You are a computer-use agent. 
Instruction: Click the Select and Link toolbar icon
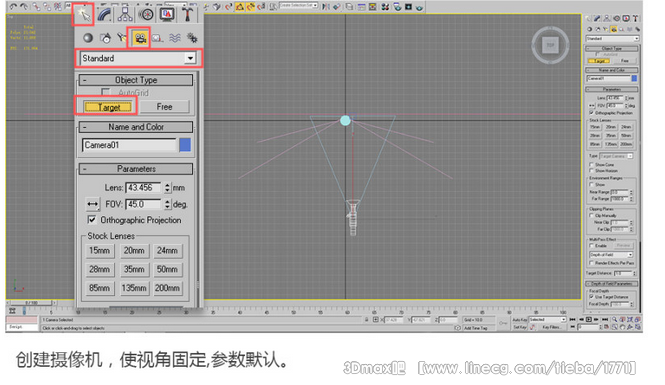click(36, 7)
